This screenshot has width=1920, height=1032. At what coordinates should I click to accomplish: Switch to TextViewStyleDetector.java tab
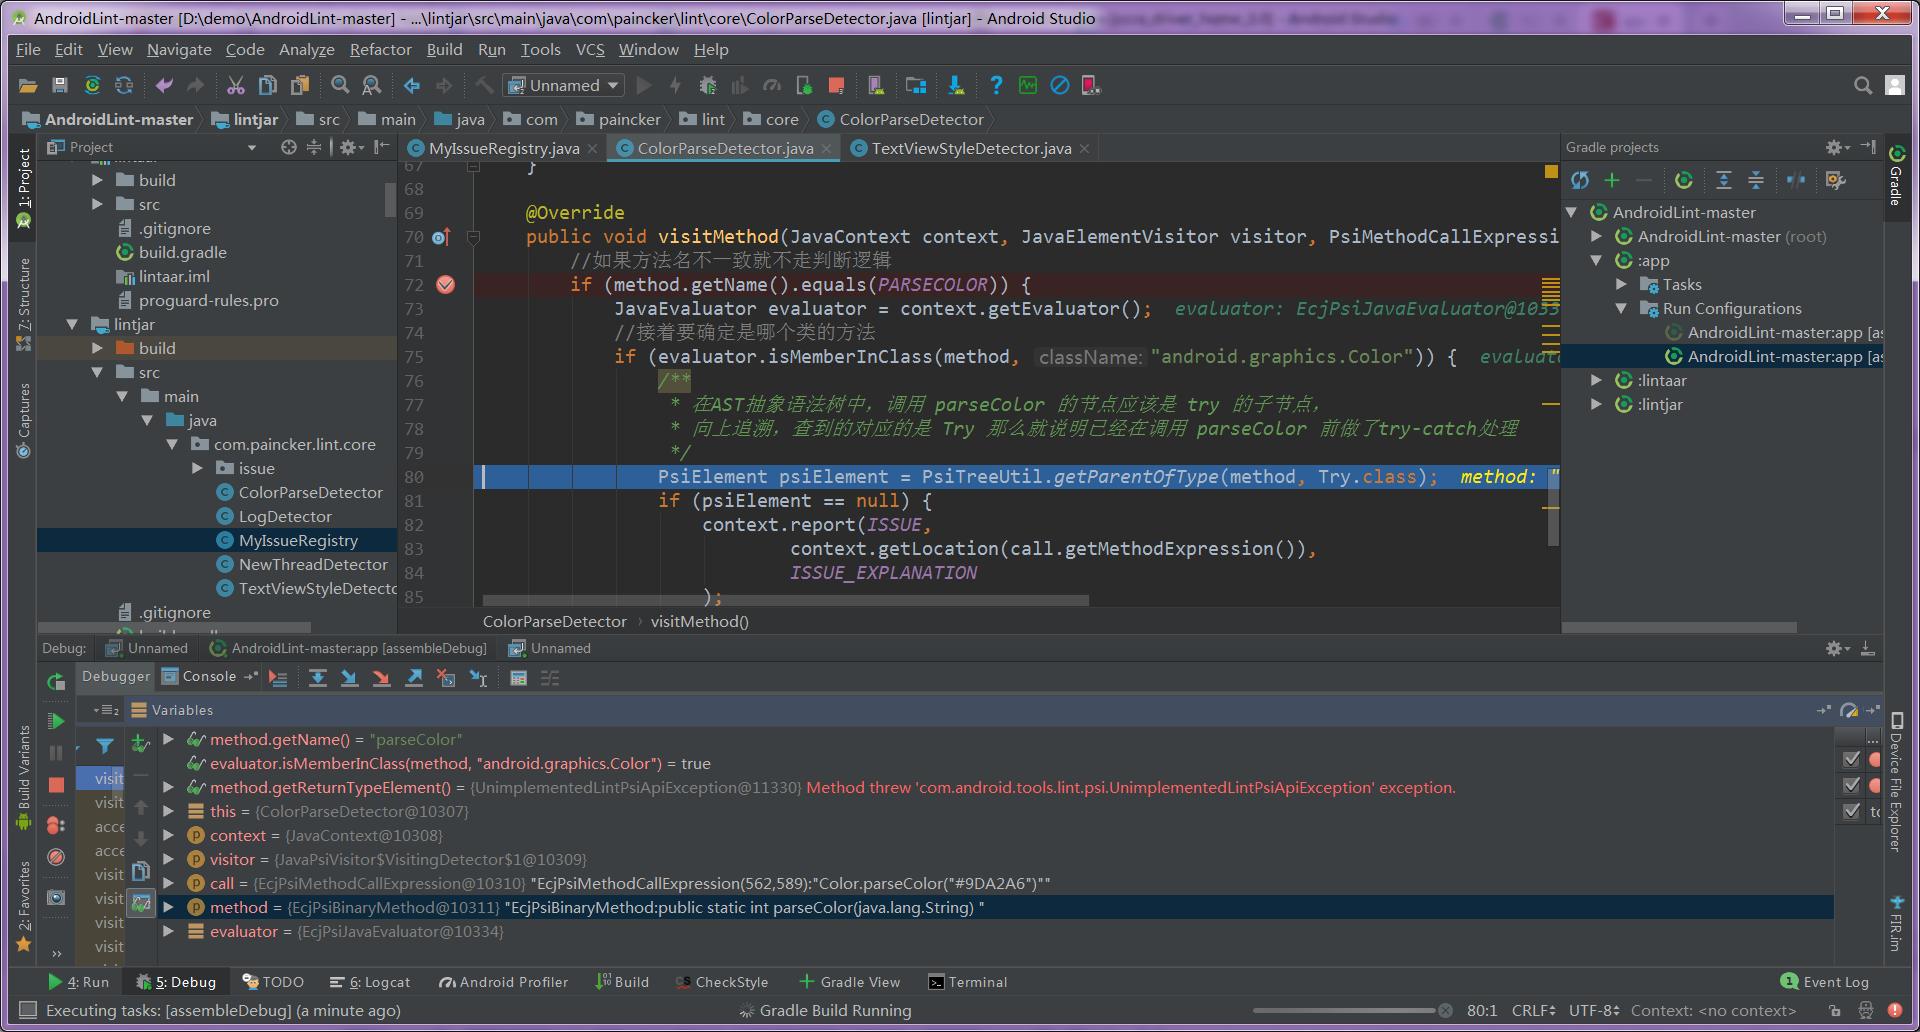pos(971,148)
